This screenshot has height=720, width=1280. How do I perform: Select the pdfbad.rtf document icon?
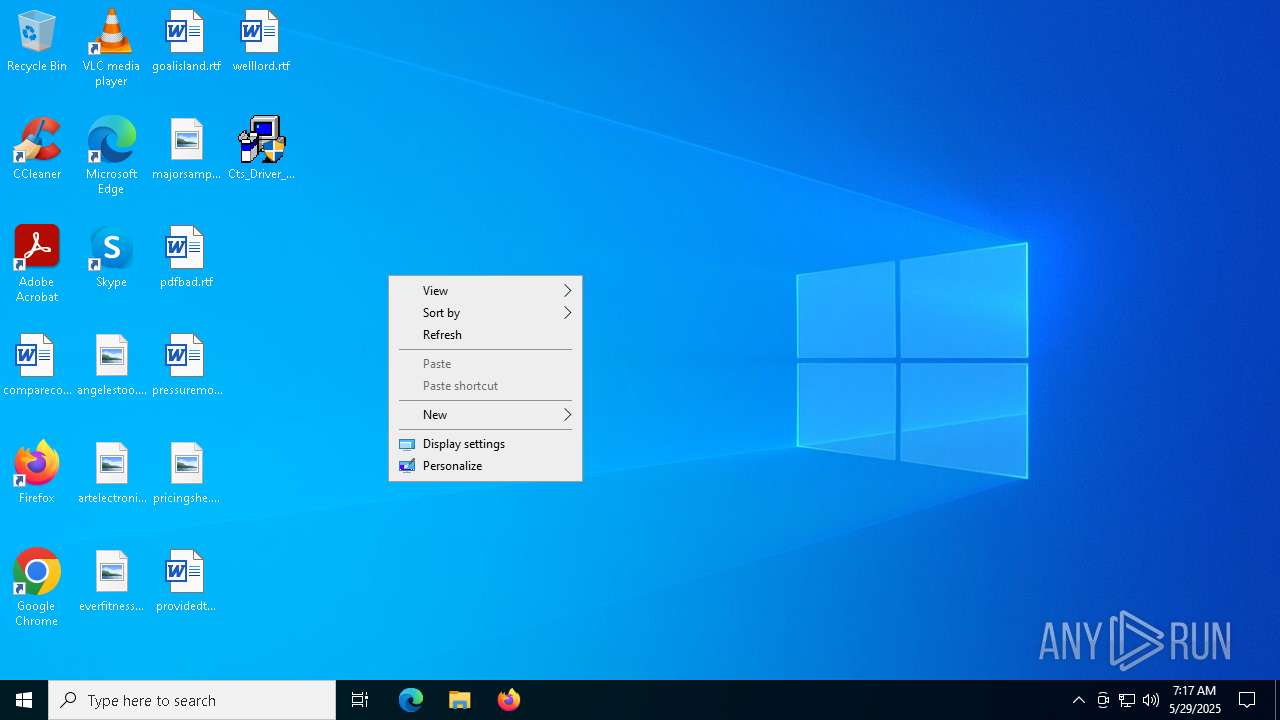pos(186,257)
